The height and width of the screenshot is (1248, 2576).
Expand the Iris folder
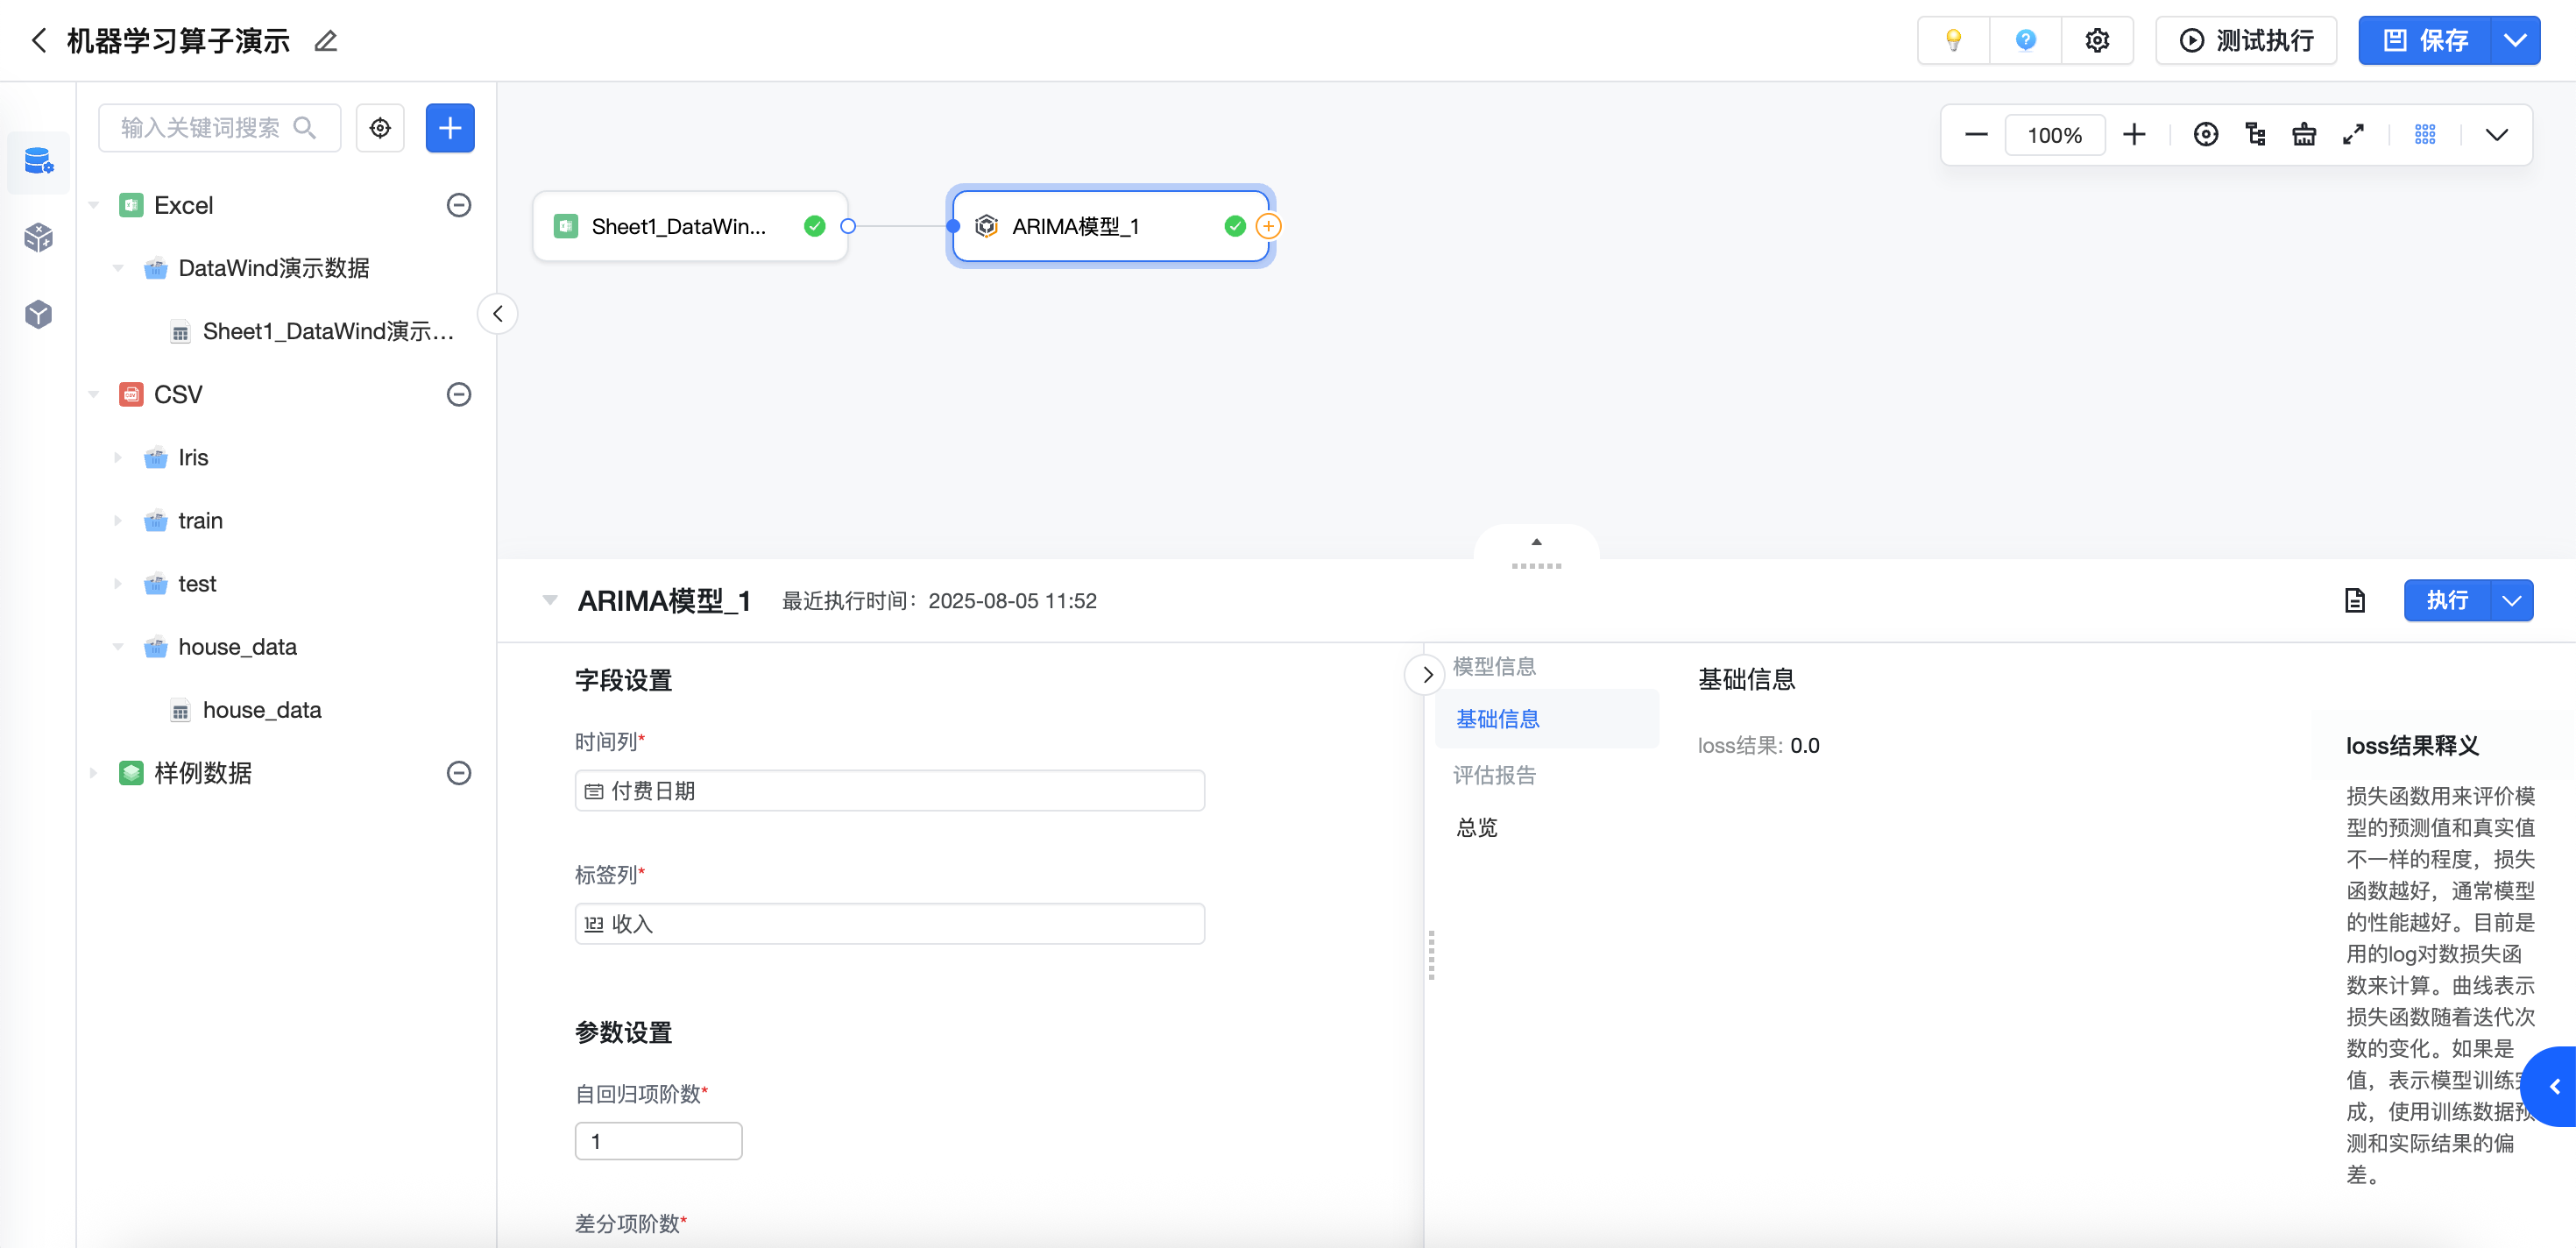[x=118, y=457]
